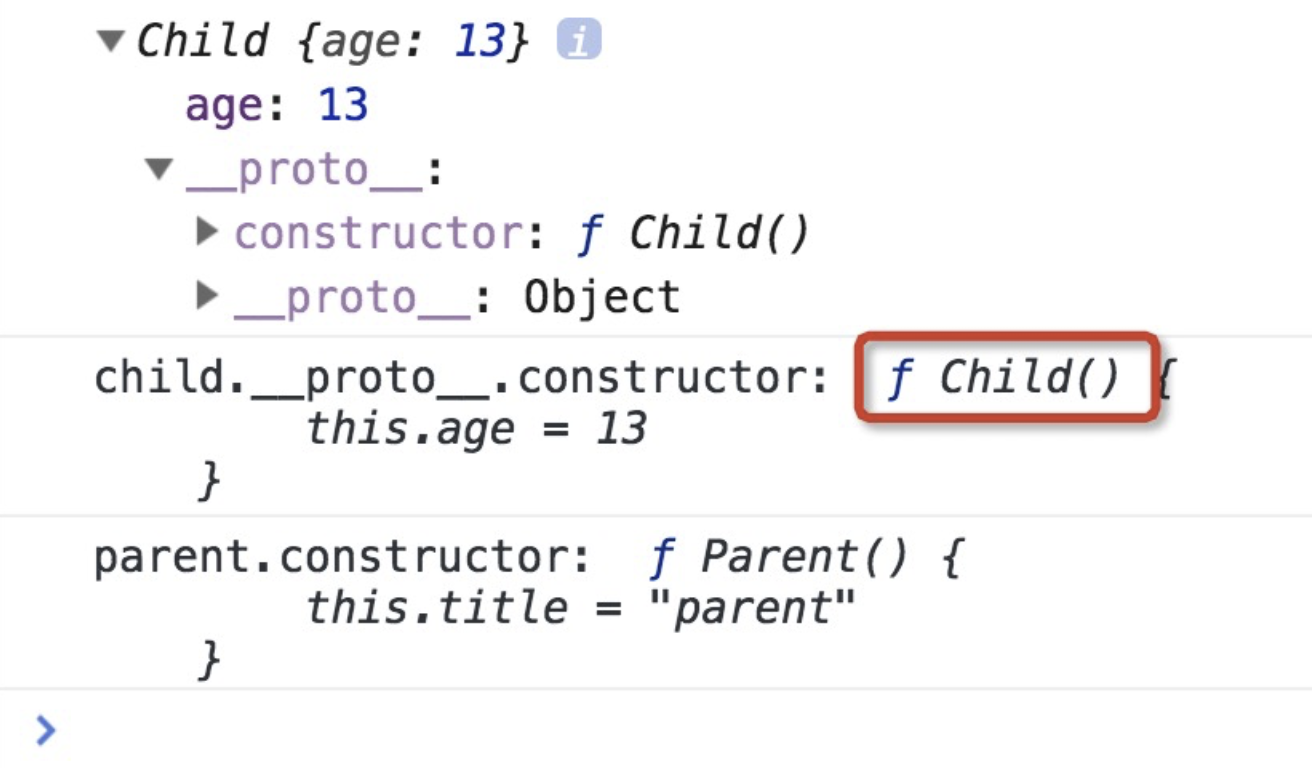Viewport: 1312px width, 768px height.
Task: Click the nested __proto__ property name
Action: (352, 297)
